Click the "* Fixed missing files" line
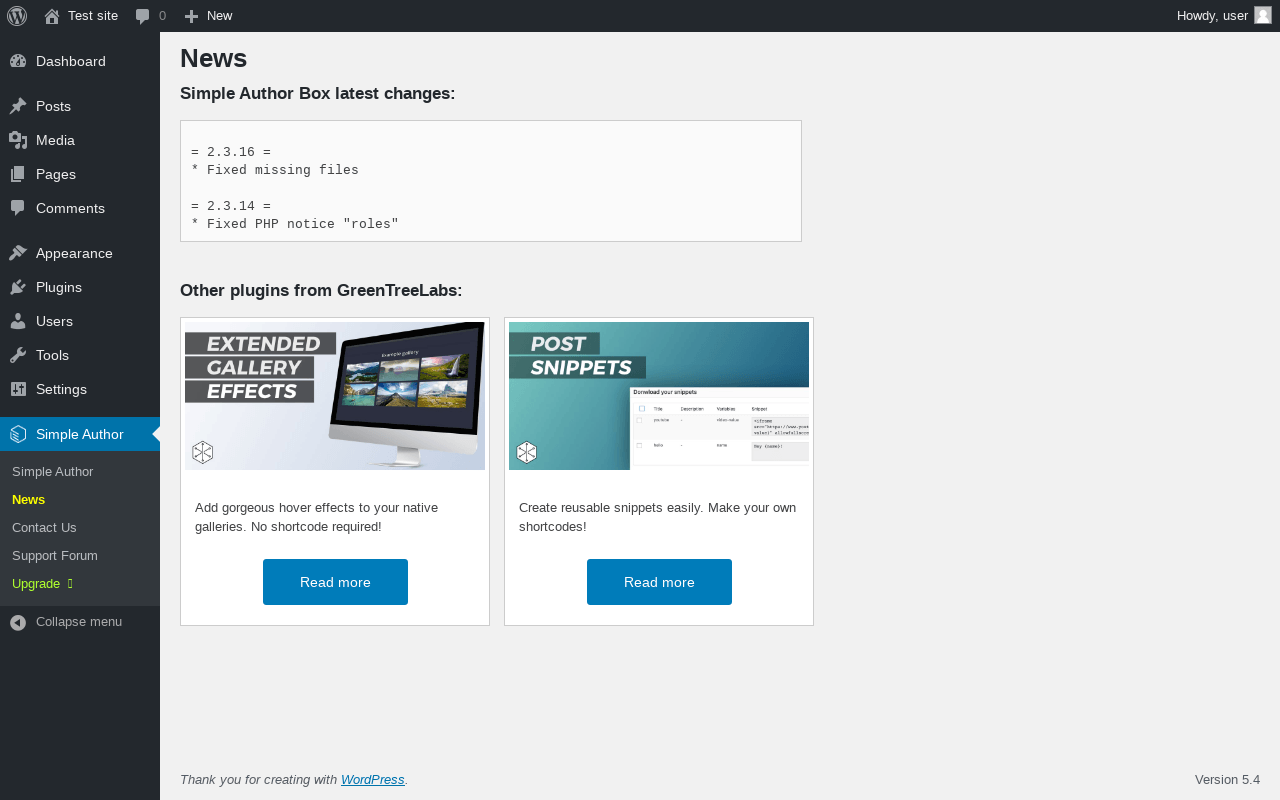Image resolution: width=1280 pixels, height=800 pixels. pos(275,170)
